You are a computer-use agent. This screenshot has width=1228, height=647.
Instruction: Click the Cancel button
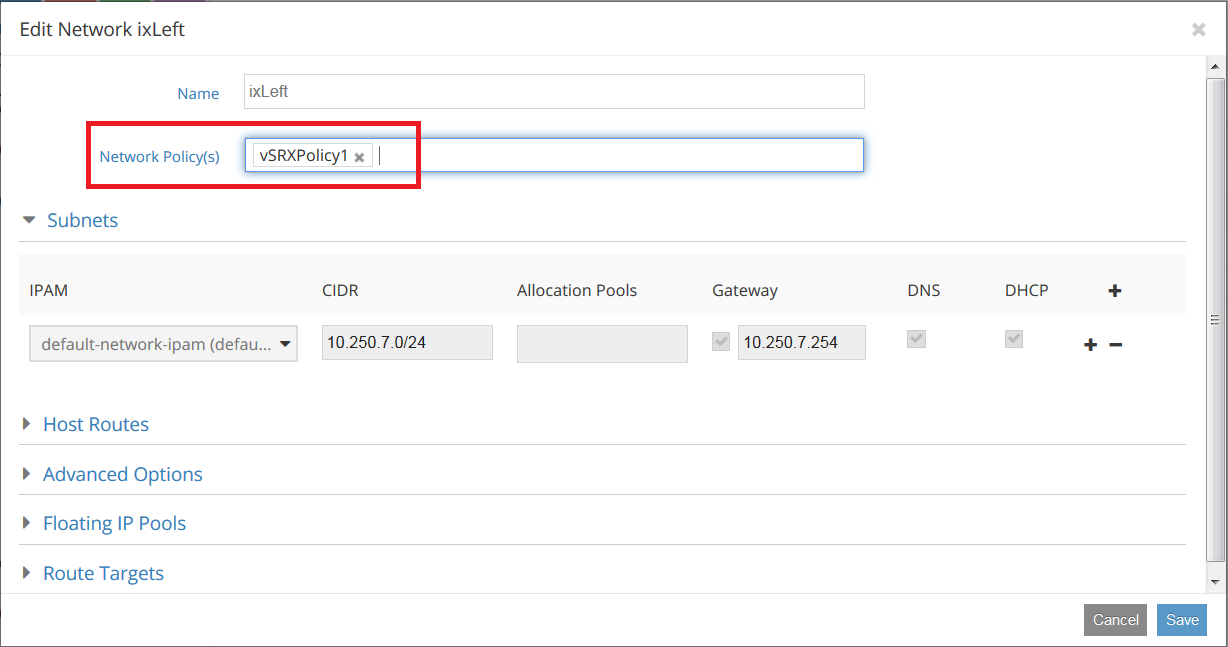(1115, 620)
